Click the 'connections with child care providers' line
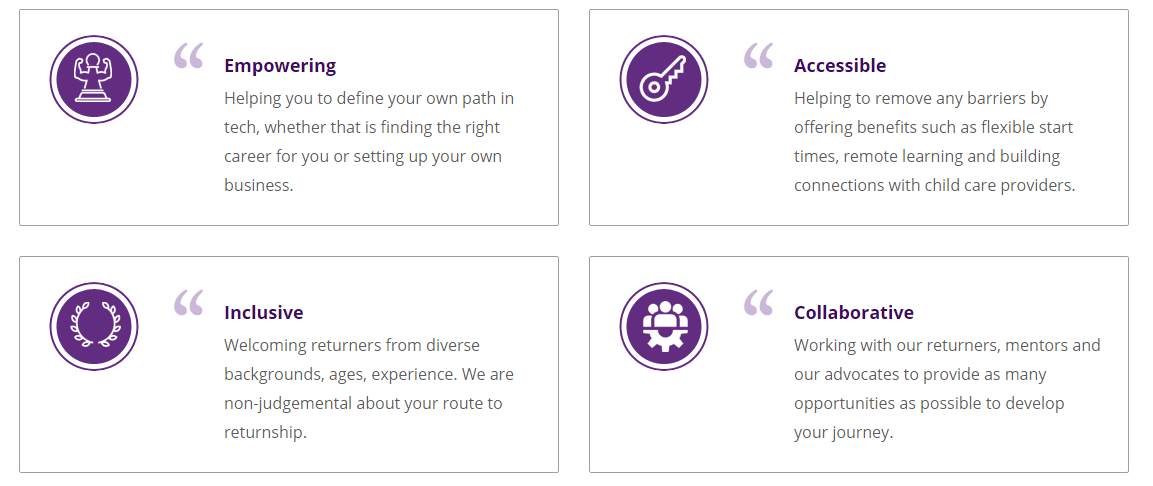This screenshot has height=486, width=1153. tap(935, 185)
